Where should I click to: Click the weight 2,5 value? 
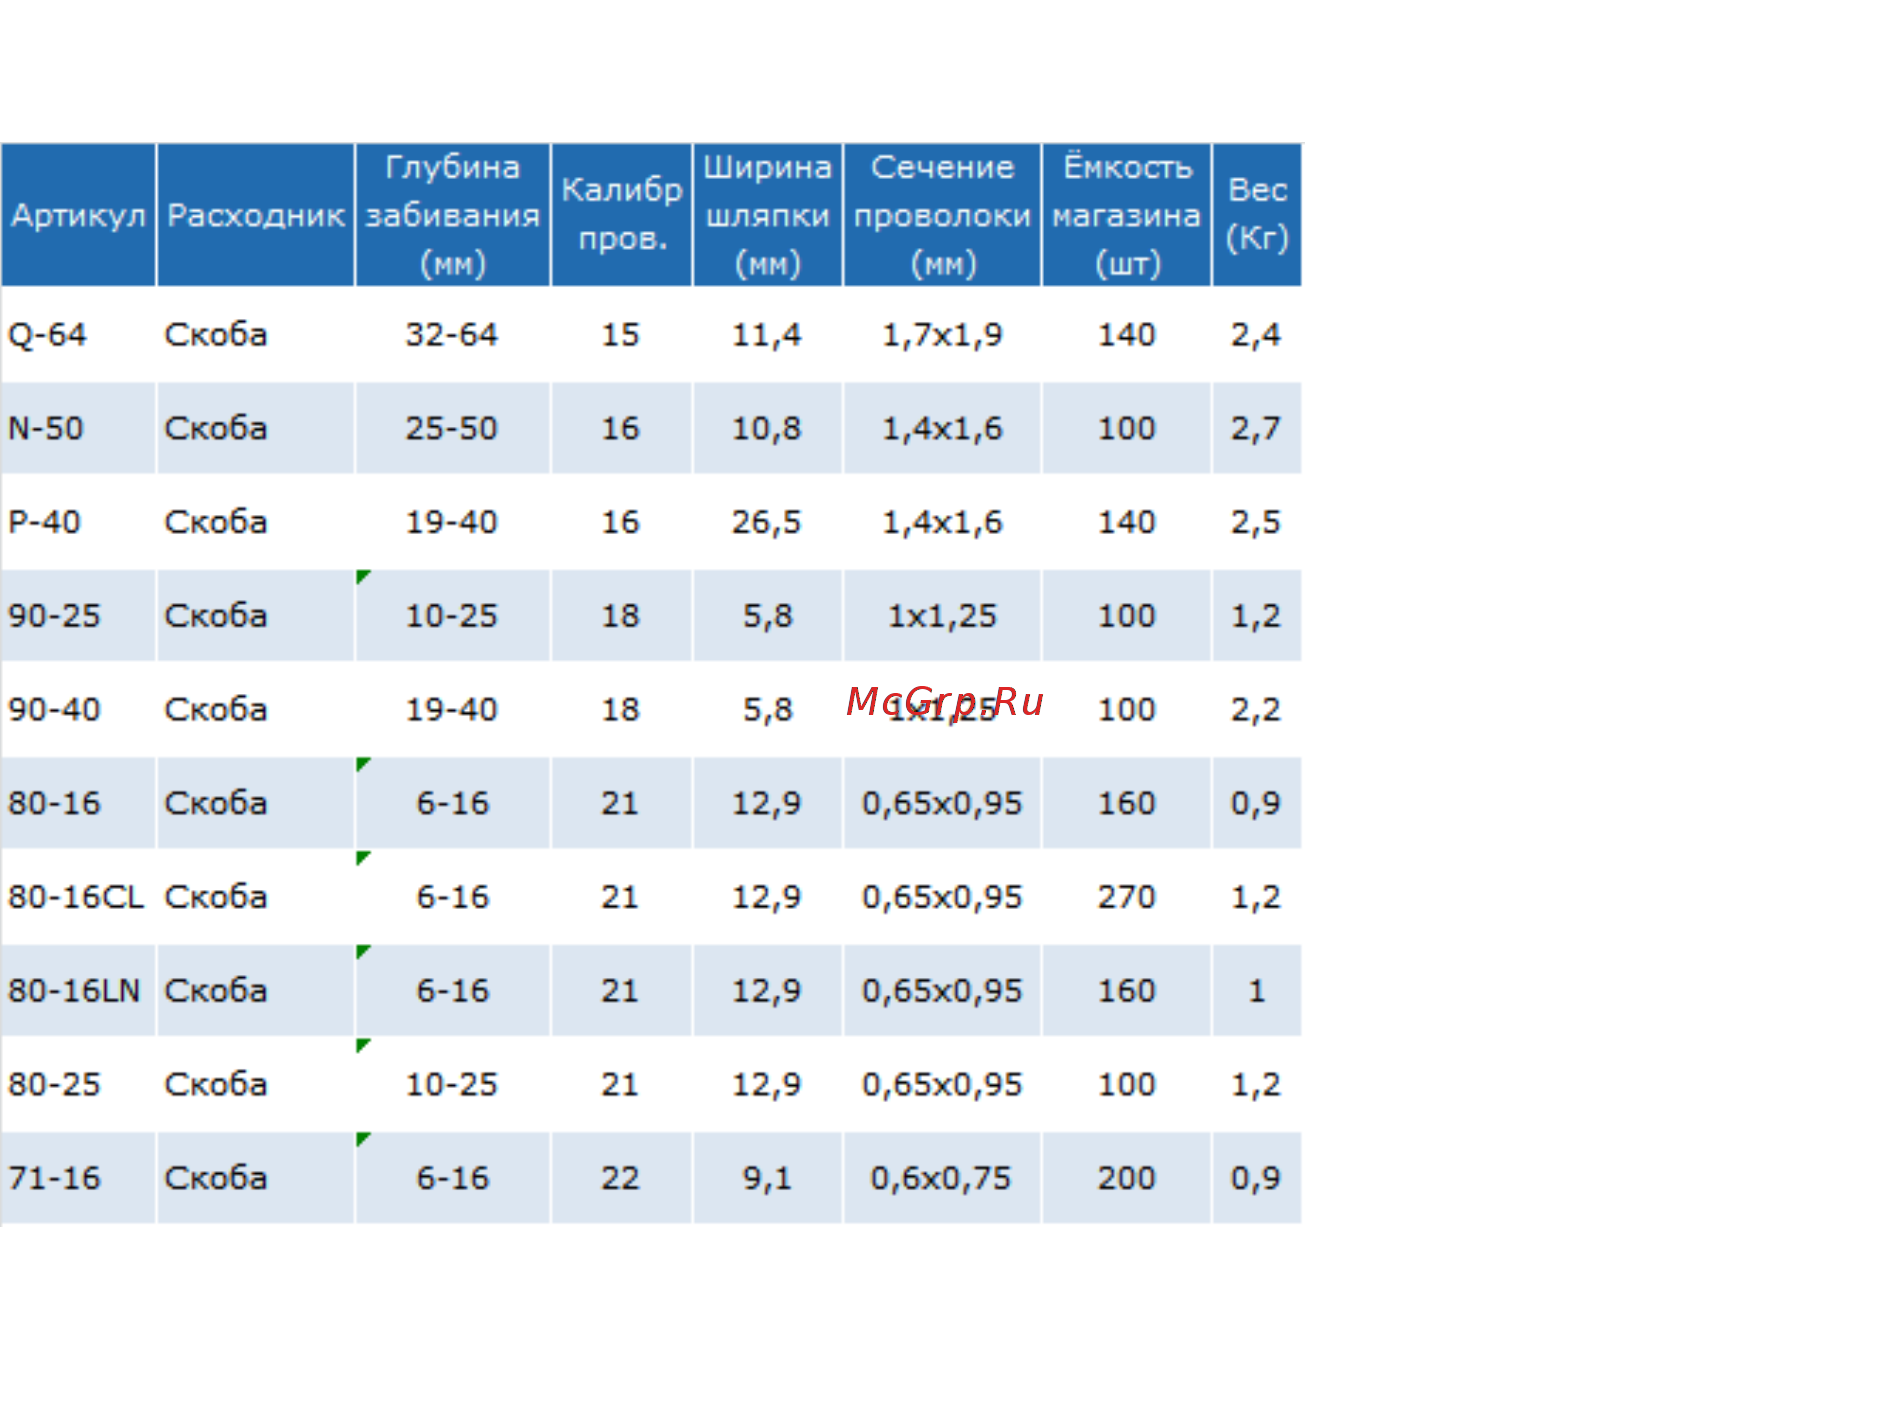[1256, 522]
